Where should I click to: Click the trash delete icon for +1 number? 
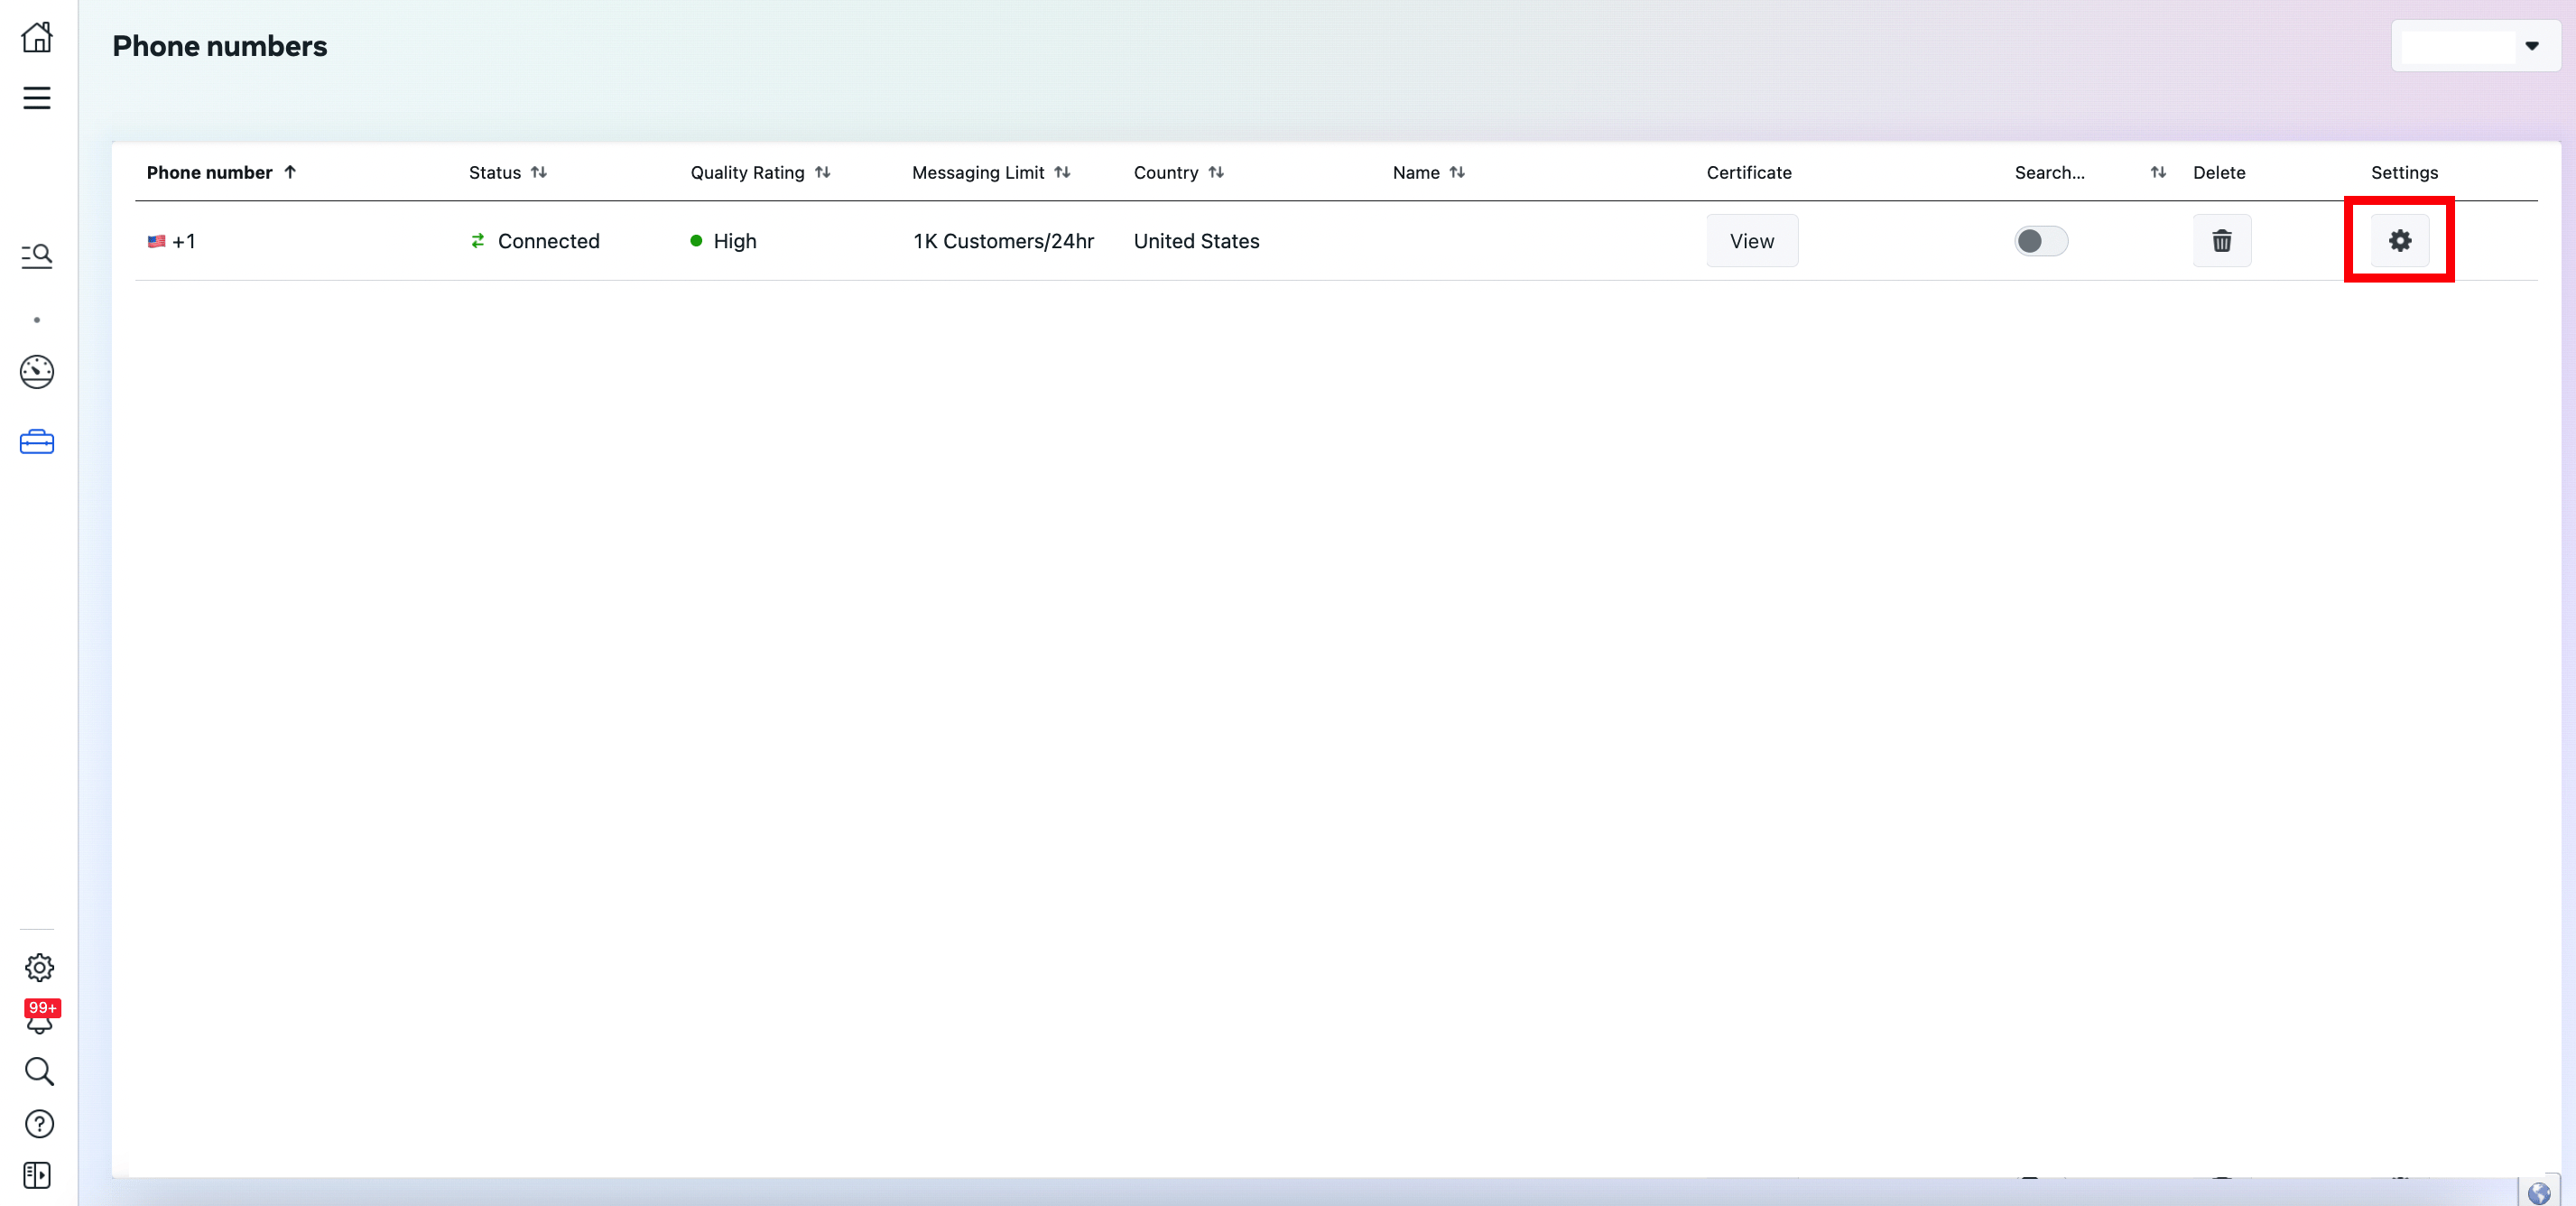tap(2221, 241)
